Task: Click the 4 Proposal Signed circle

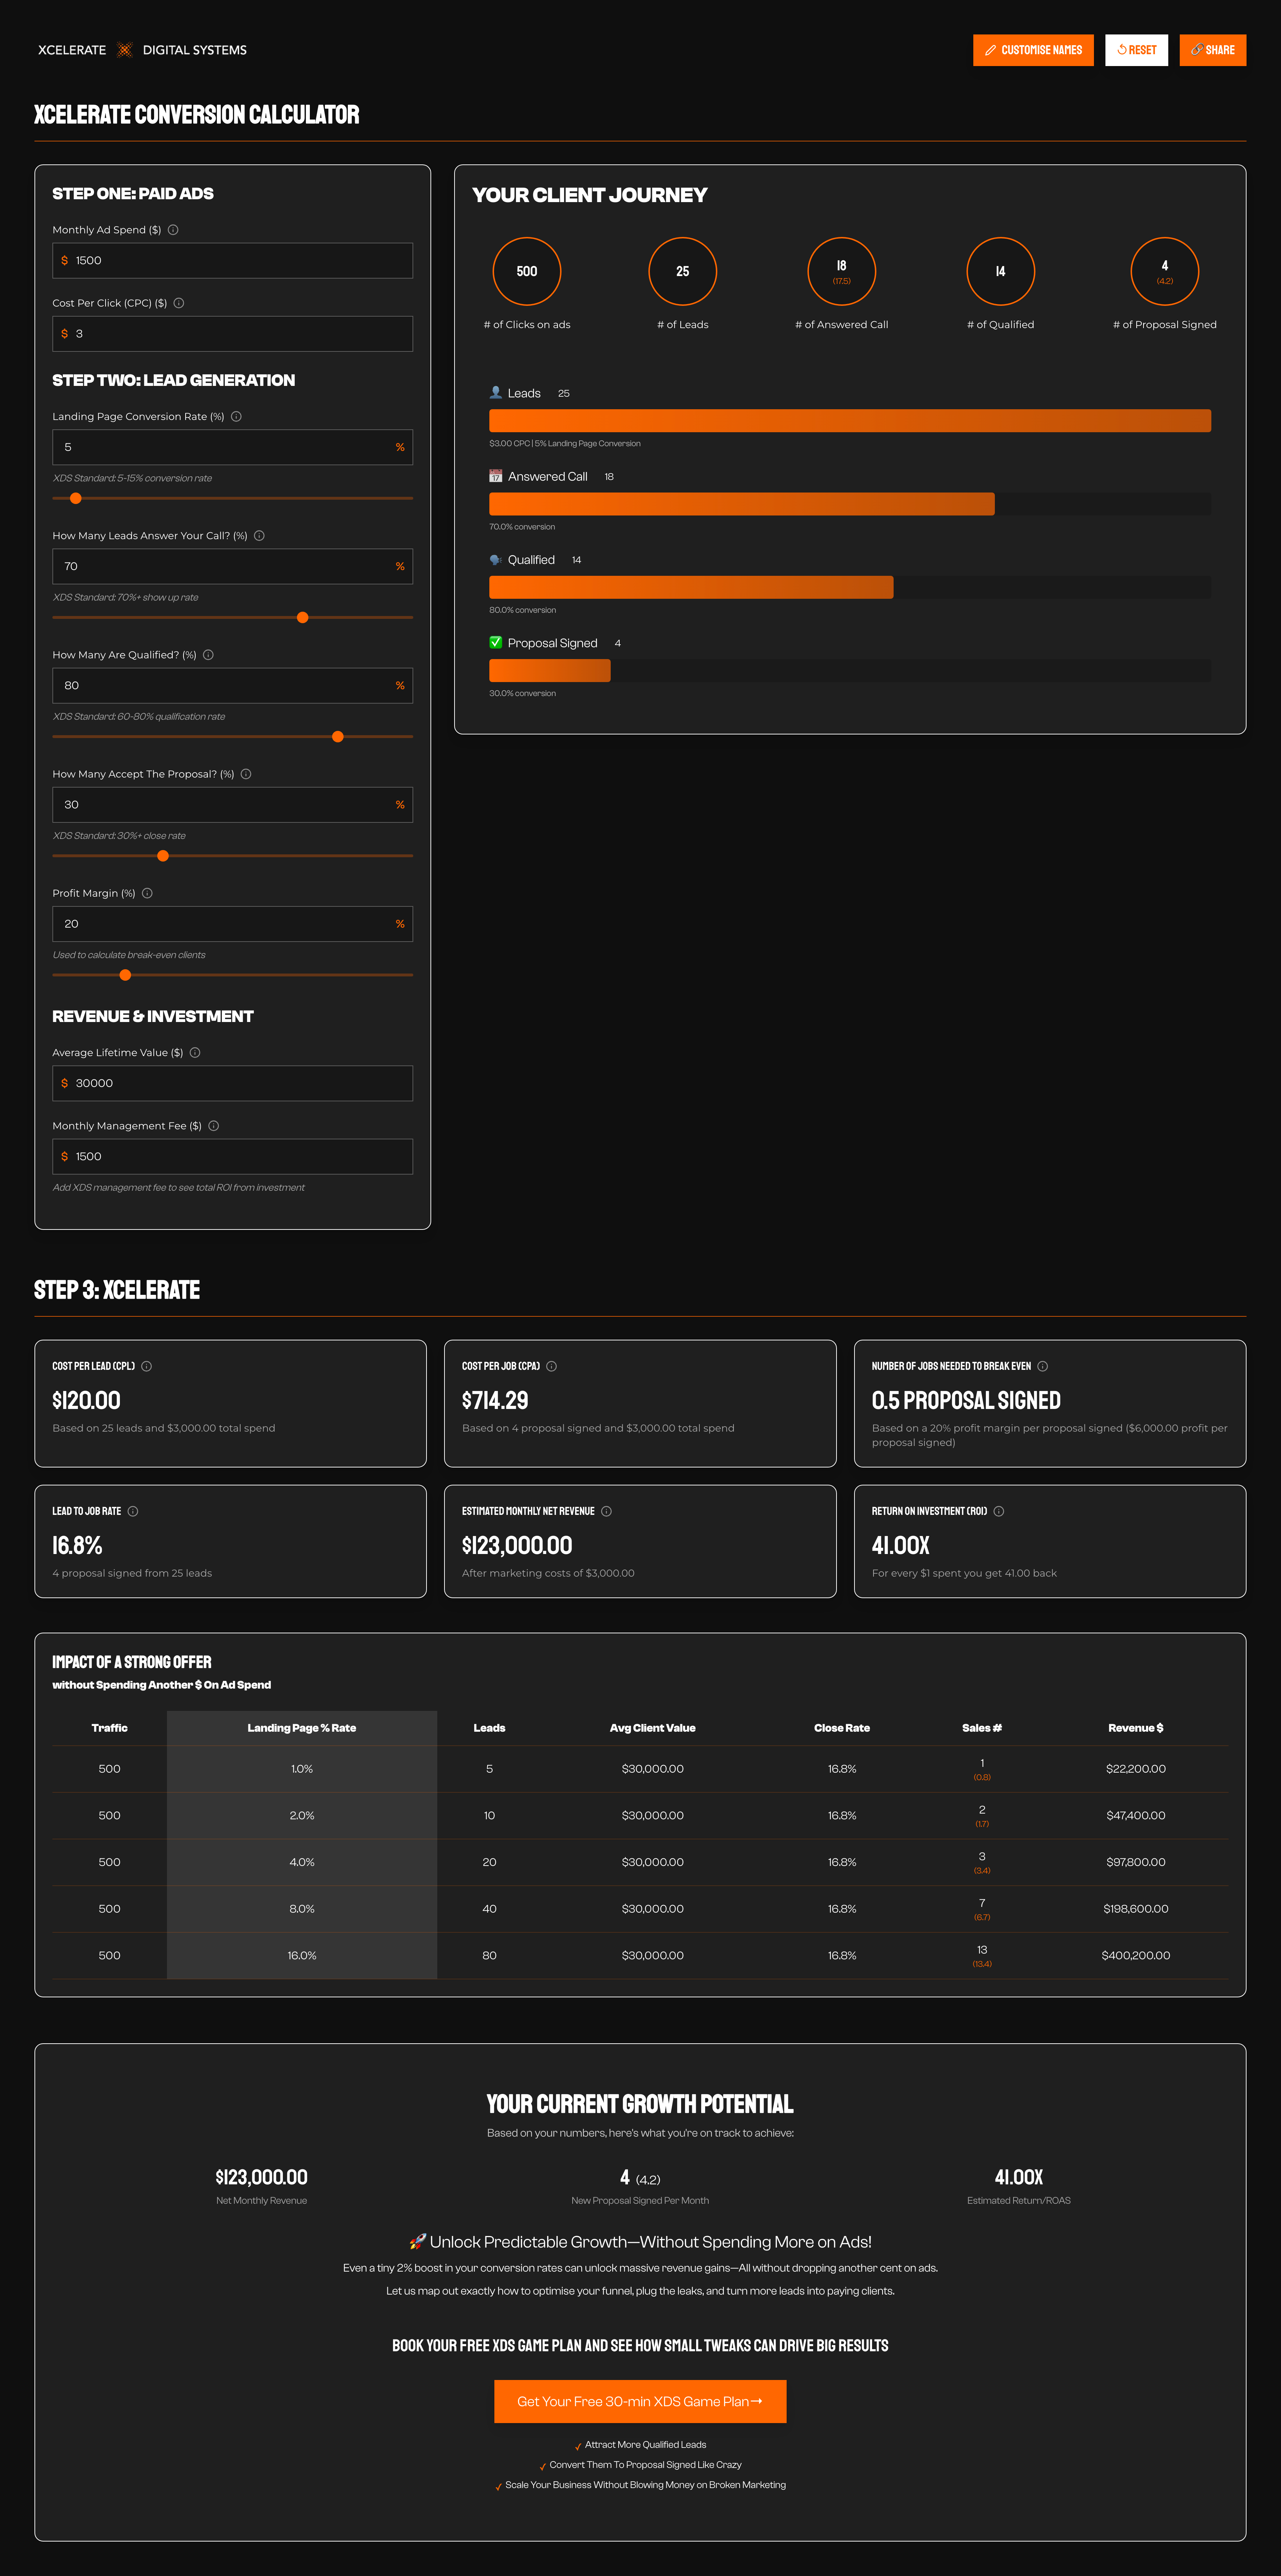Action: [1165, 271]
